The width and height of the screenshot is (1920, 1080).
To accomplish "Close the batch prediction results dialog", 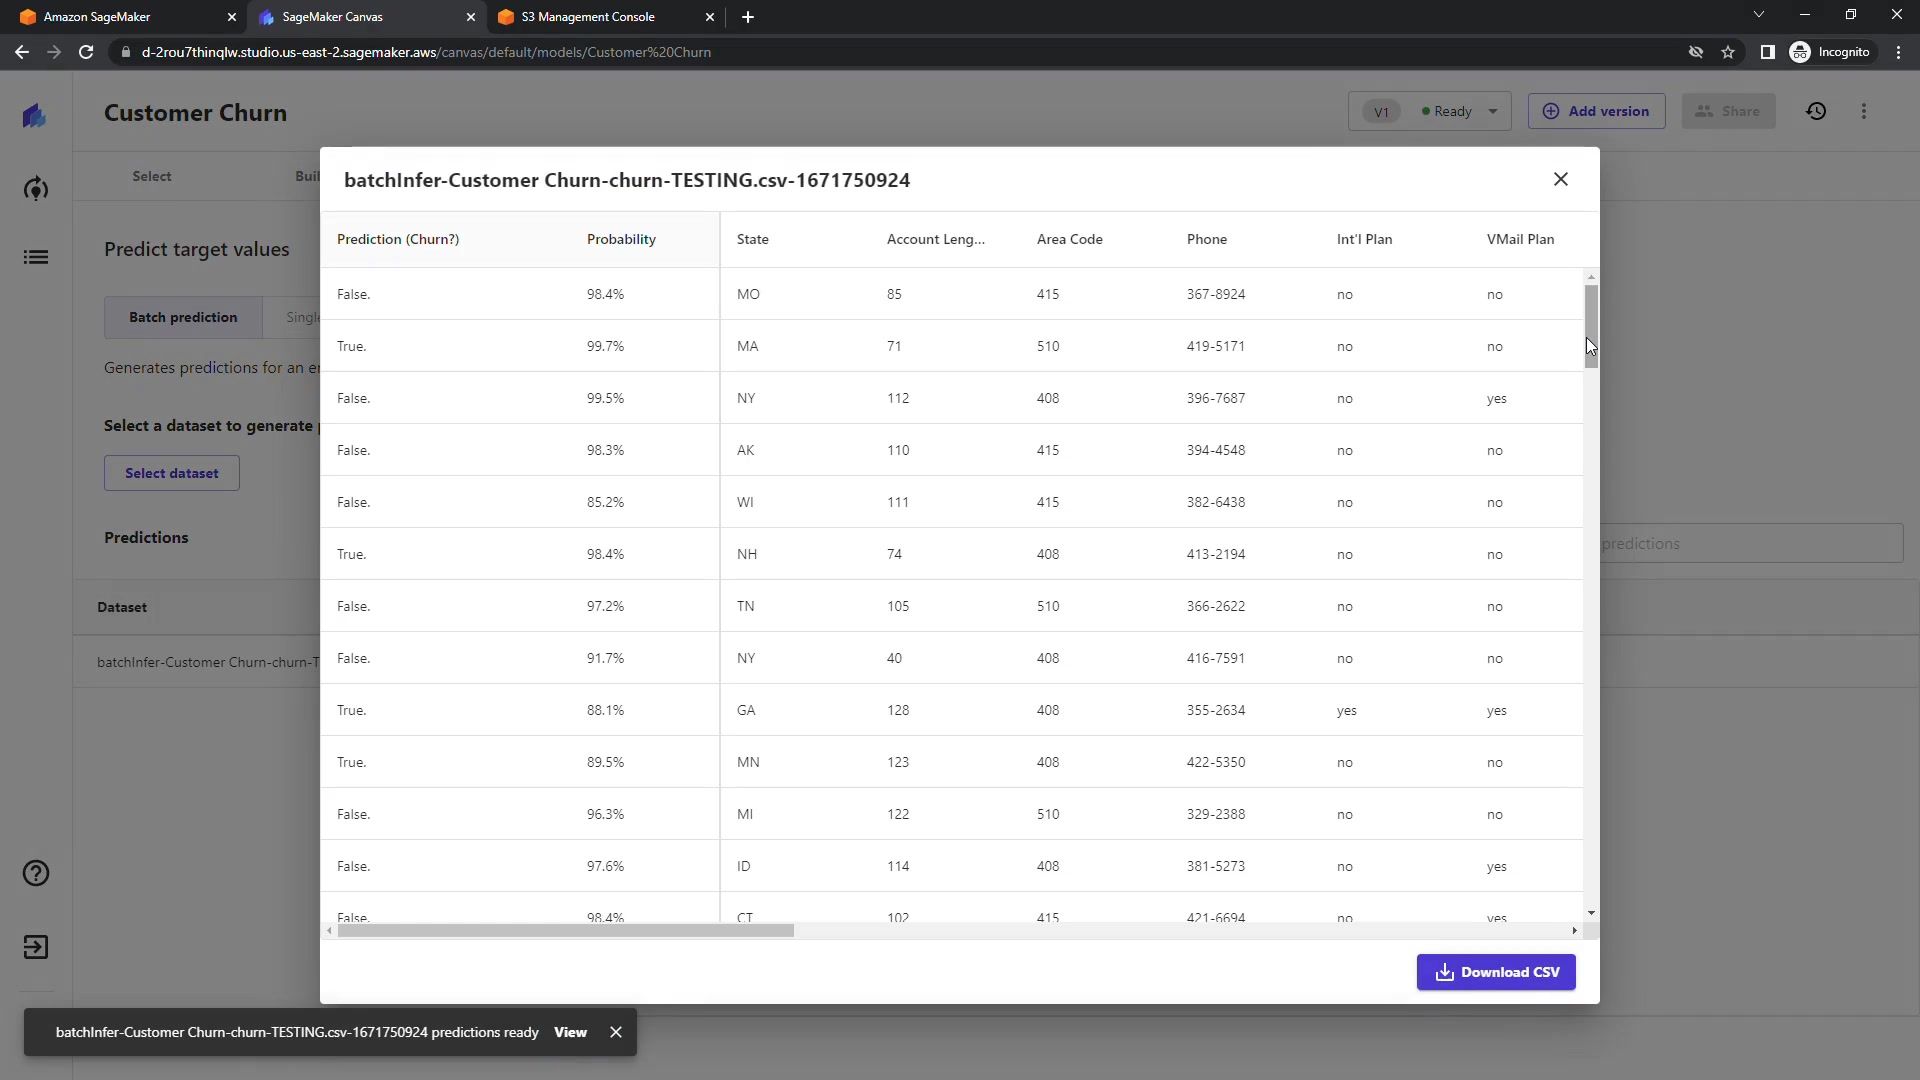I will 1560,179.
